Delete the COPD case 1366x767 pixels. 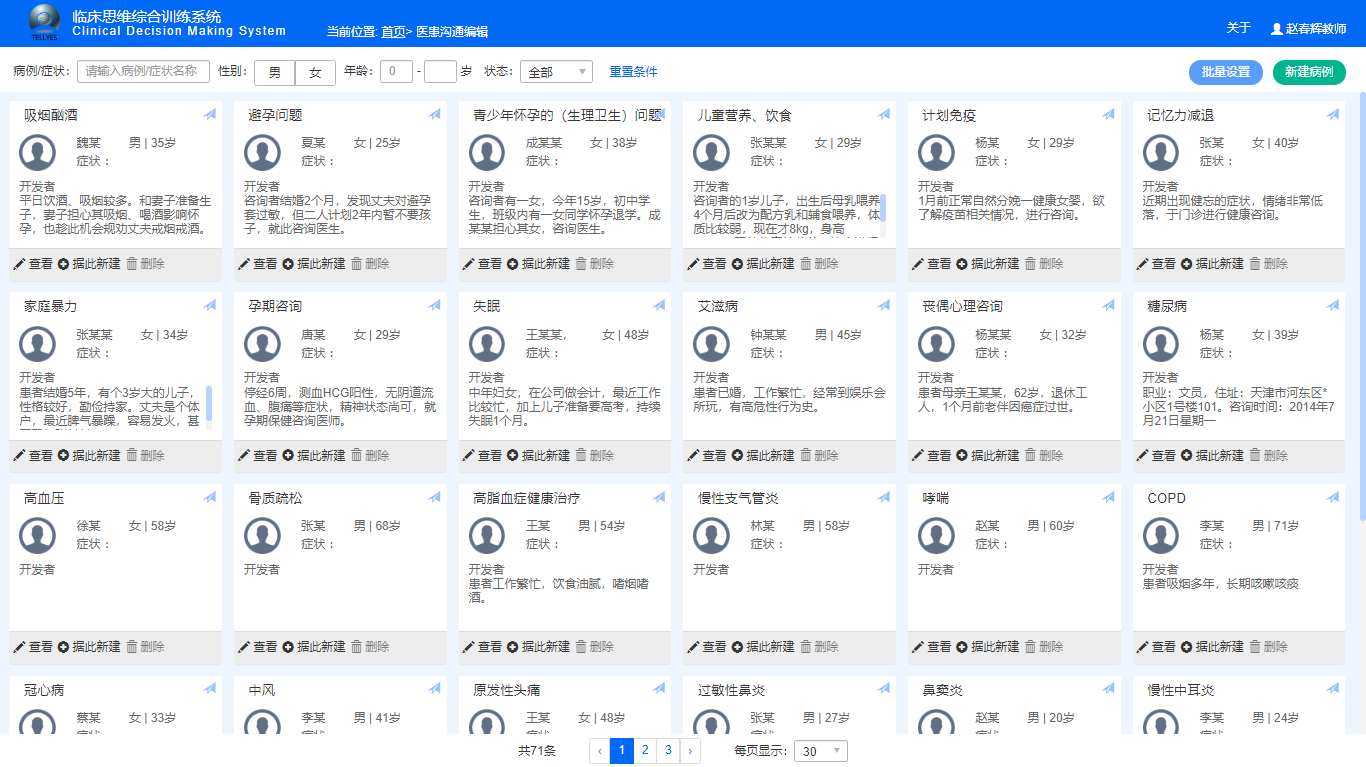coord(1268,647)
